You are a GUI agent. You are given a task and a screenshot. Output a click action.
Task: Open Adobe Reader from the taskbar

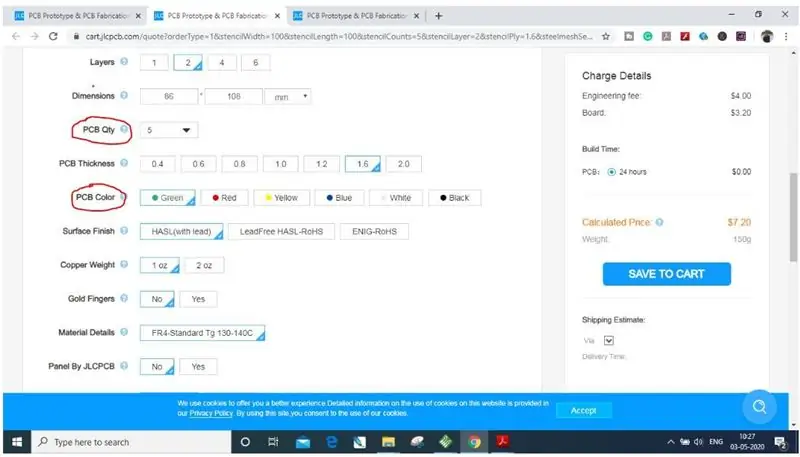pyautogui.click(x=503, y=442)
